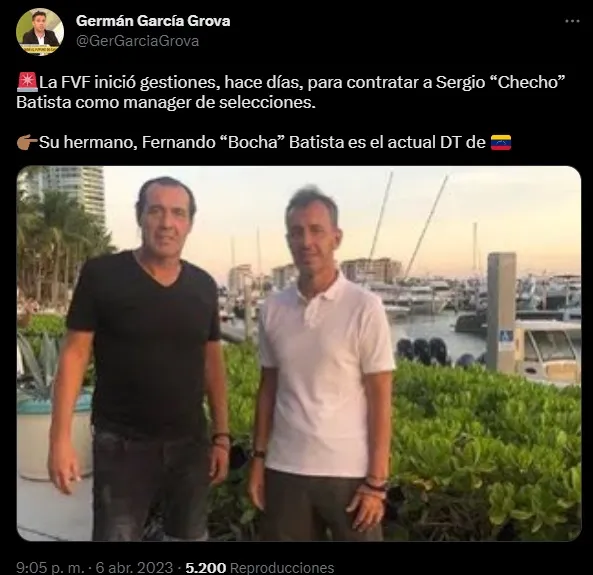Screen dimensions: 593x575
Task: Open the @GerGarciaGrova handle link
Action: tap(137, 41)
